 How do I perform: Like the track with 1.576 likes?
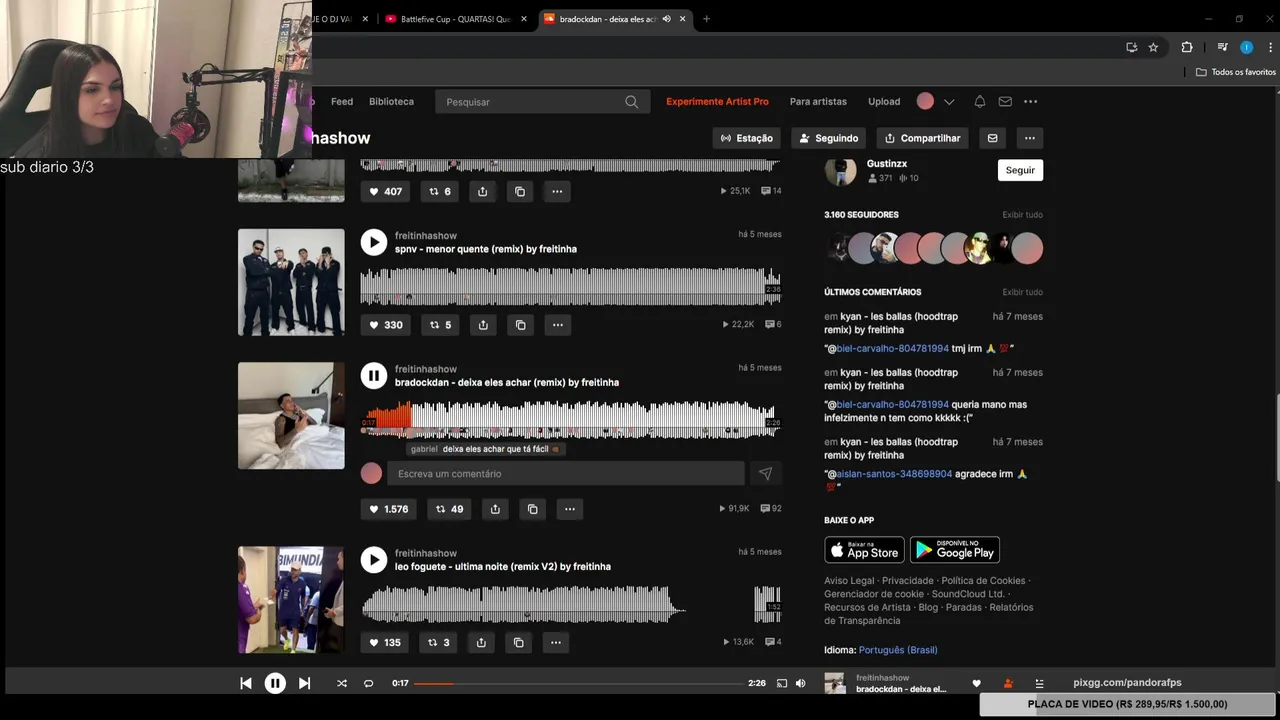click(x=389, y=509)
